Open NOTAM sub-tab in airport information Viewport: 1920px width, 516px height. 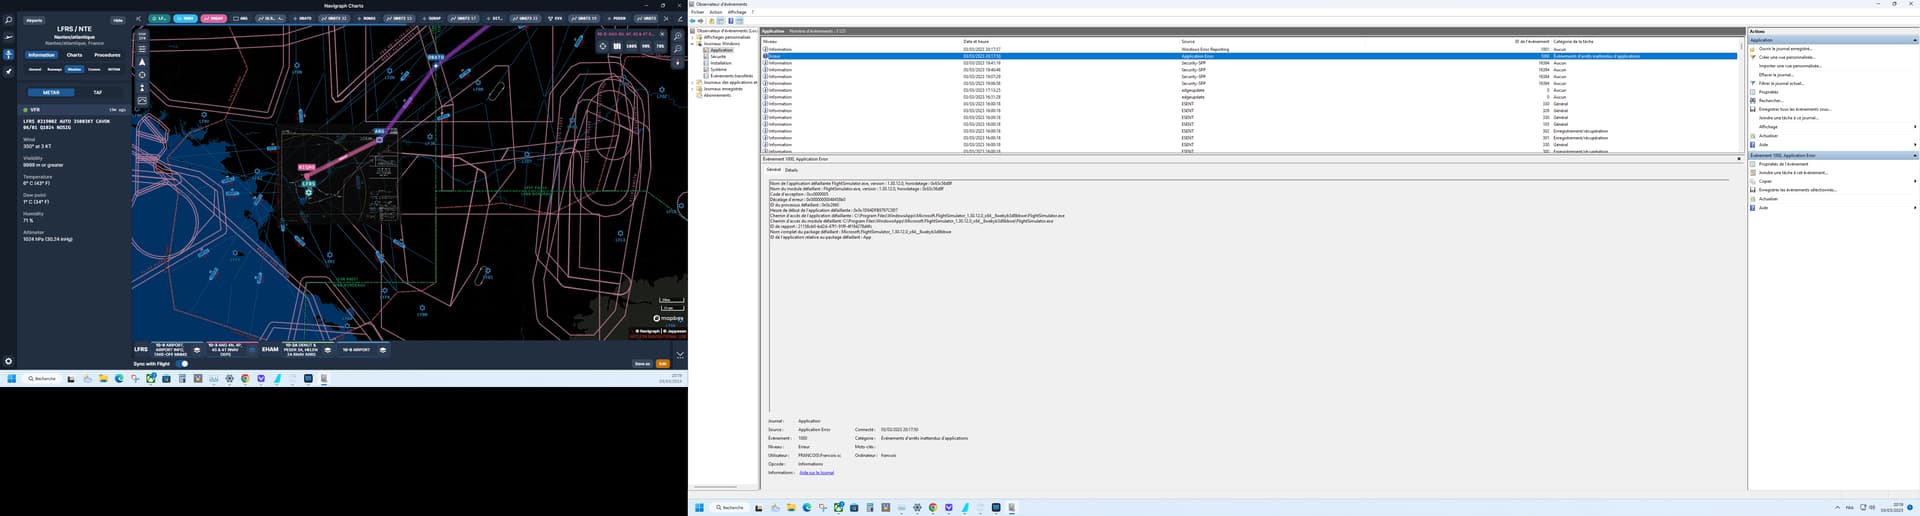[114, 69]
